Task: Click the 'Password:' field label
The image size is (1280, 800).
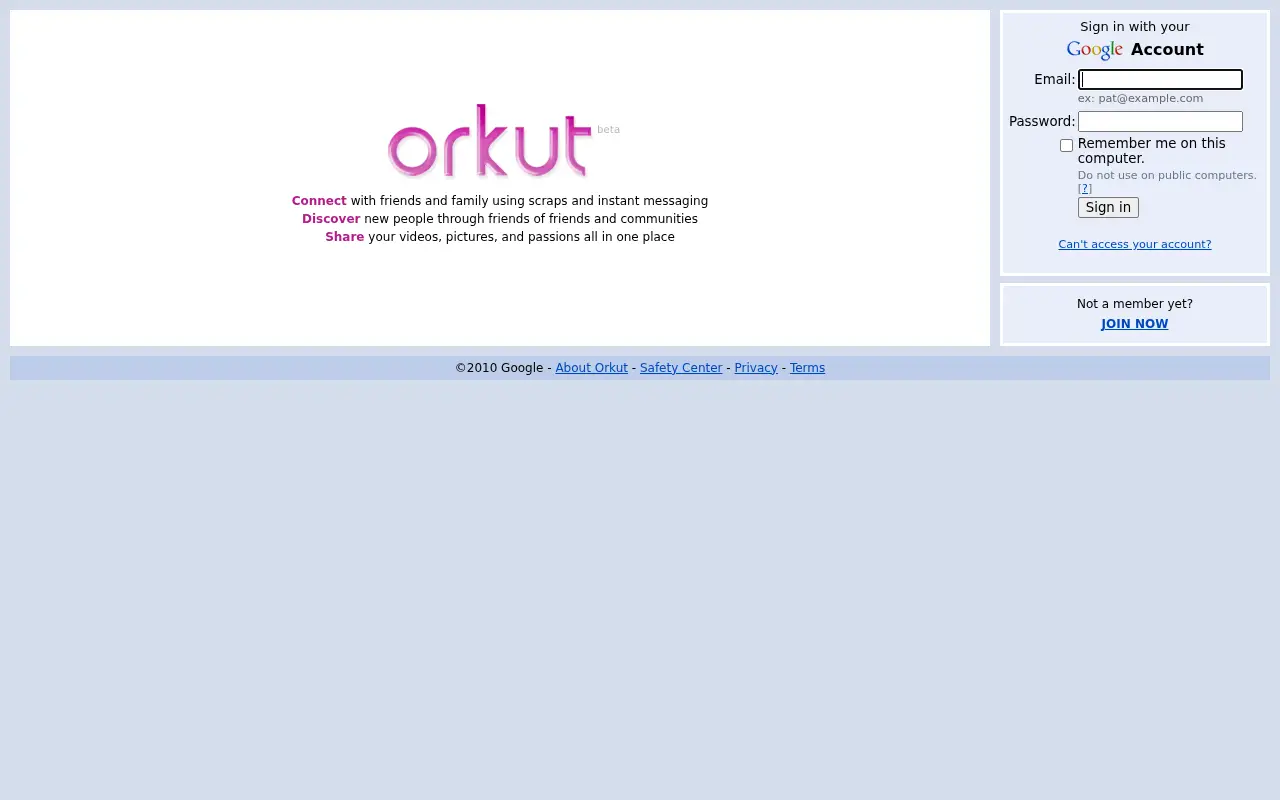Action: coord(1042,121)
